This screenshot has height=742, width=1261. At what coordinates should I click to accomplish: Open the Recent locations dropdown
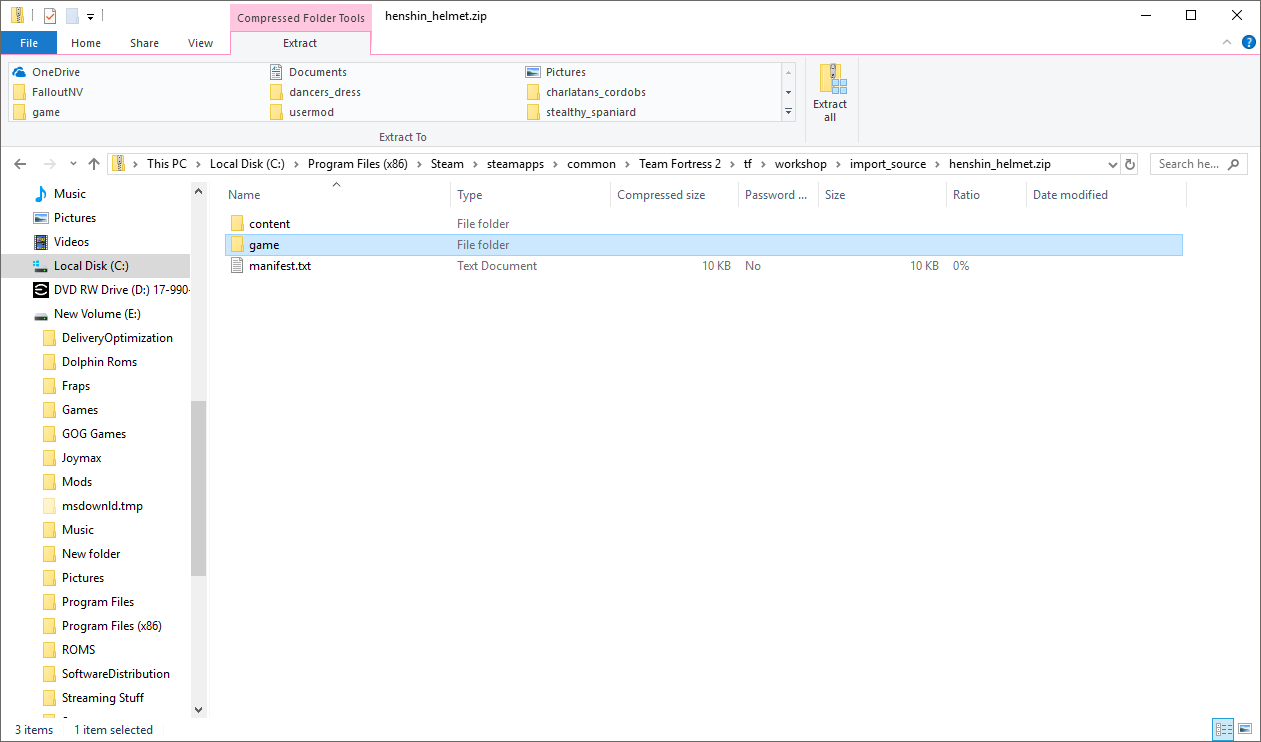point(73,164)
